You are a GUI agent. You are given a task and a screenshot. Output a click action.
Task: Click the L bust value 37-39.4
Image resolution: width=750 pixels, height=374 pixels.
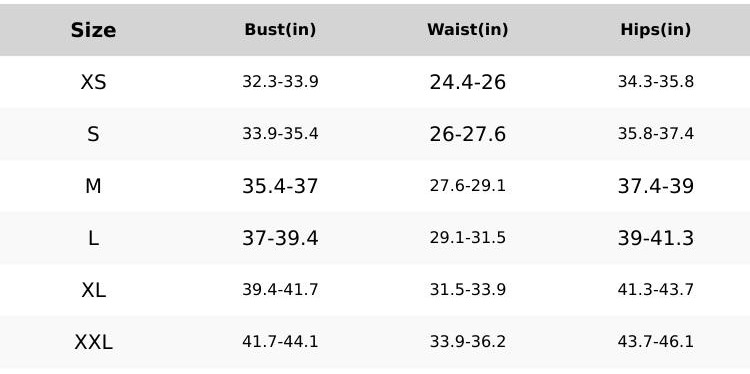point(280,238)
